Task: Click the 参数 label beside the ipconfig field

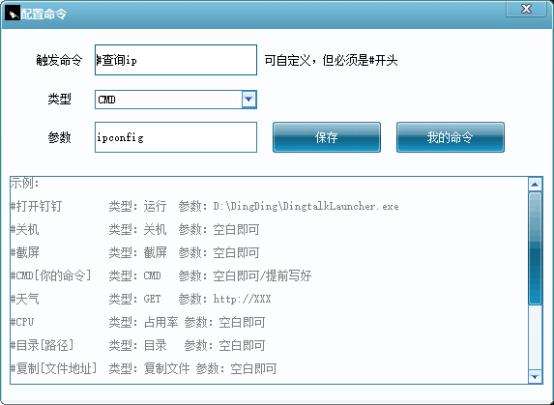Action: 59,137
